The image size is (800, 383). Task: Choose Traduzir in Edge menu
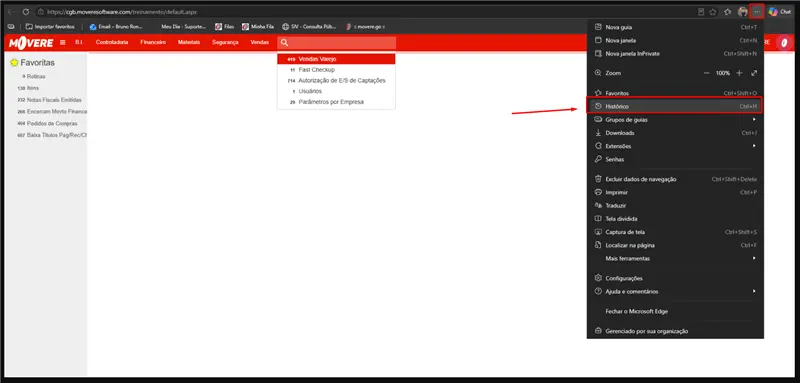point(675,206)
